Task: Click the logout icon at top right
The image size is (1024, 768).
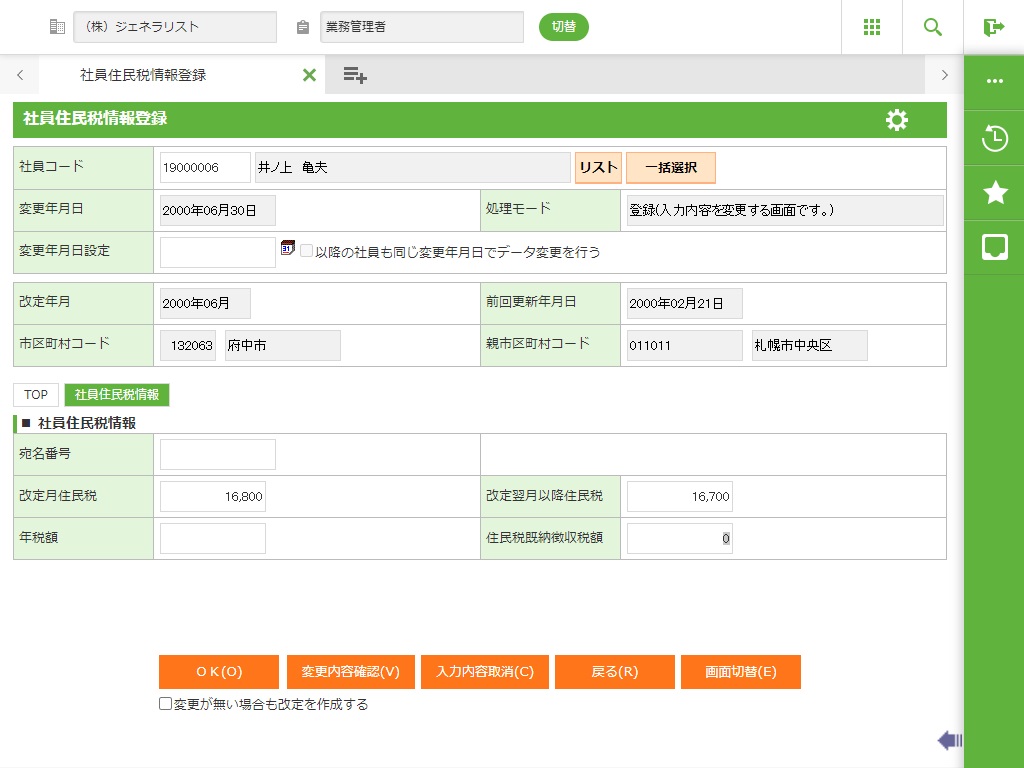Action: (993, 27)
